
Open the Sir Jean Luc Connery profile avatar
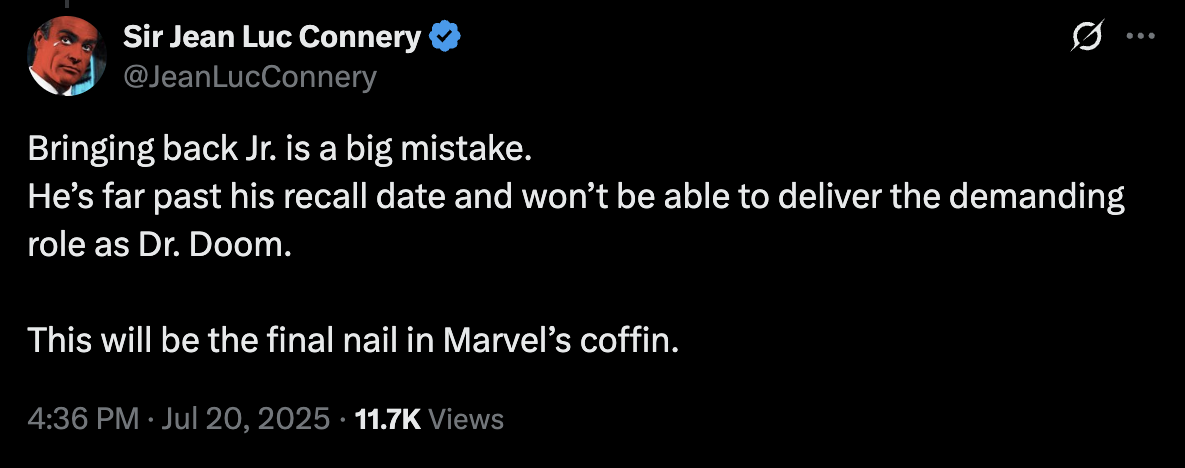point(67,56)
